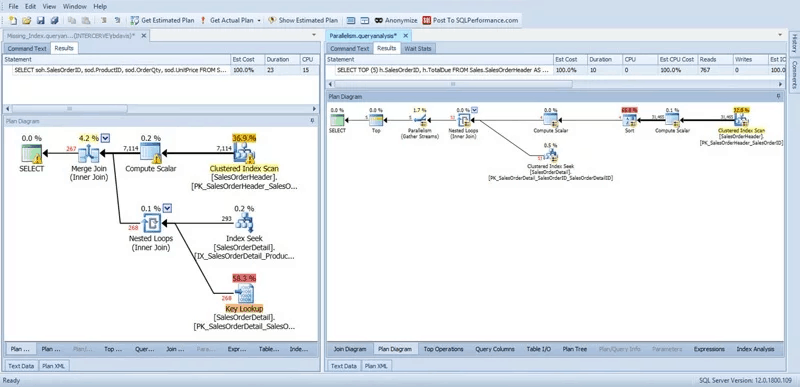Open the Get Actual Plan dropdown arrow
800x387 pixels.
click(x=259, y=20)
